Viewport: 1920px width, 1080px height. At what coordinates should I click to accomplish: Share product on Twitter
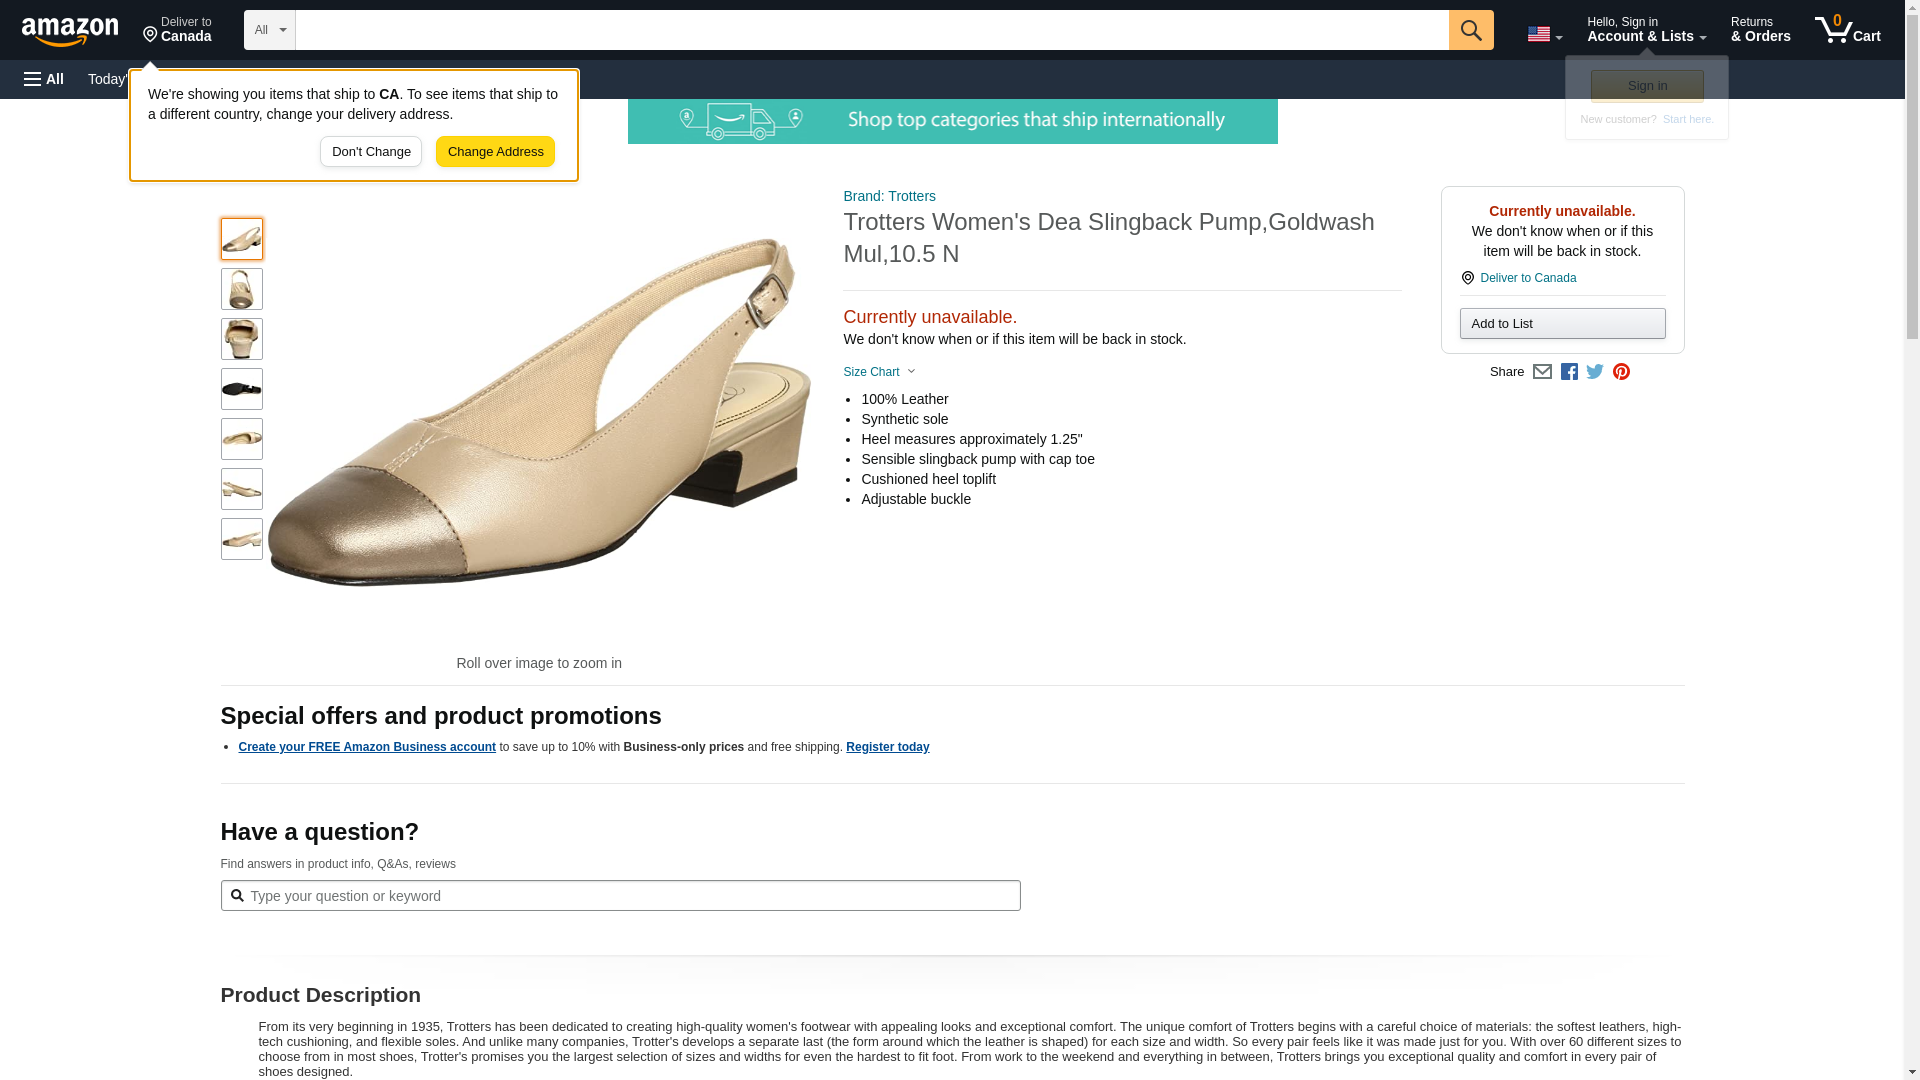[x=1595, y=372]
